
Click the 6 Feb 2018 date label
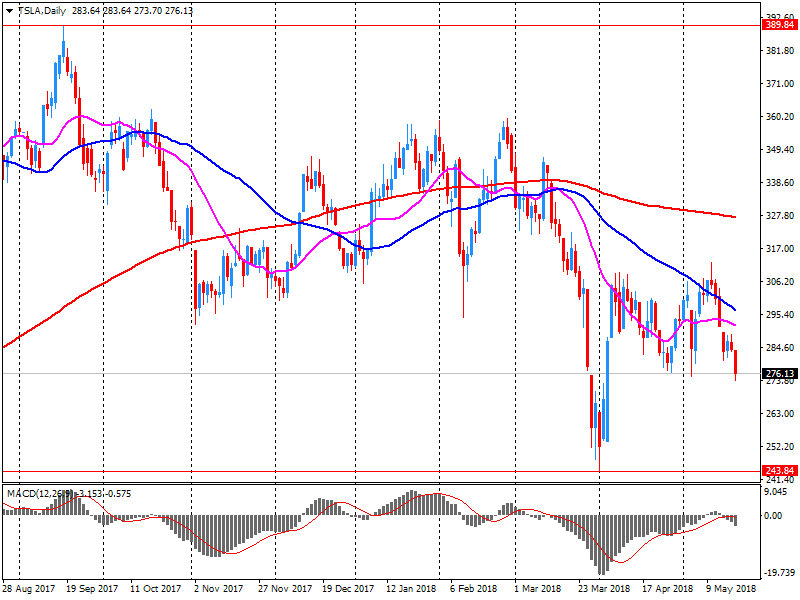(x=473, y=588)
